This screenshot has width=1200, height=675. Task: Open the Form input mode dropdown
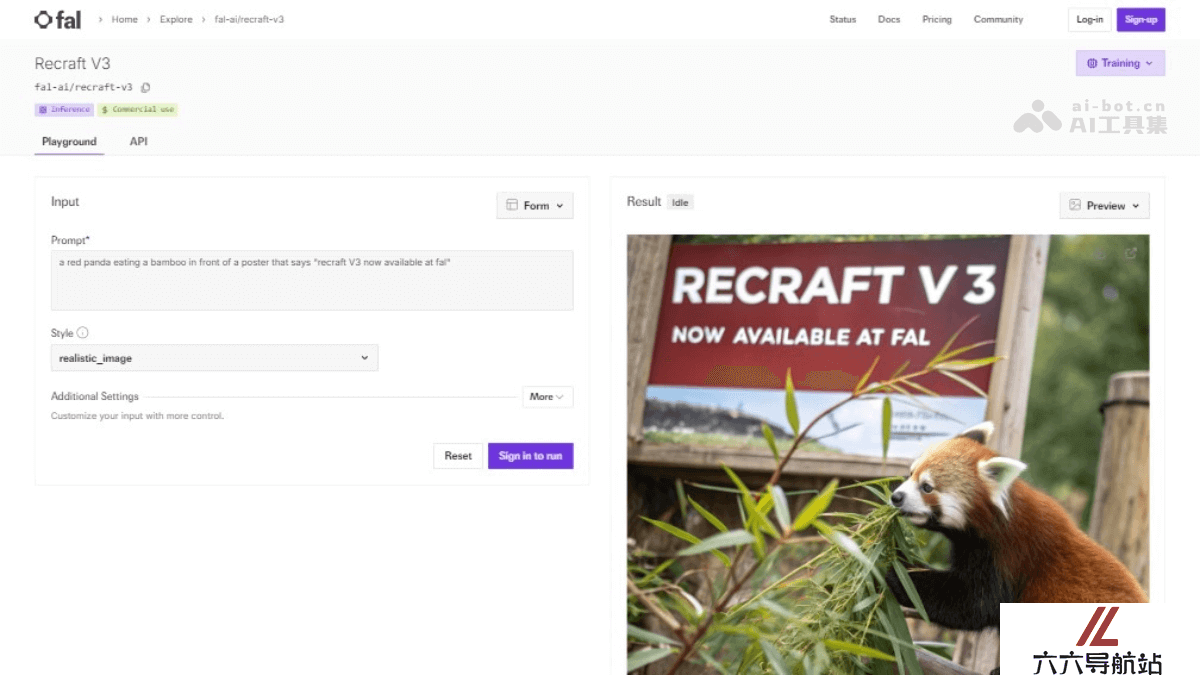tap(535, 205)
